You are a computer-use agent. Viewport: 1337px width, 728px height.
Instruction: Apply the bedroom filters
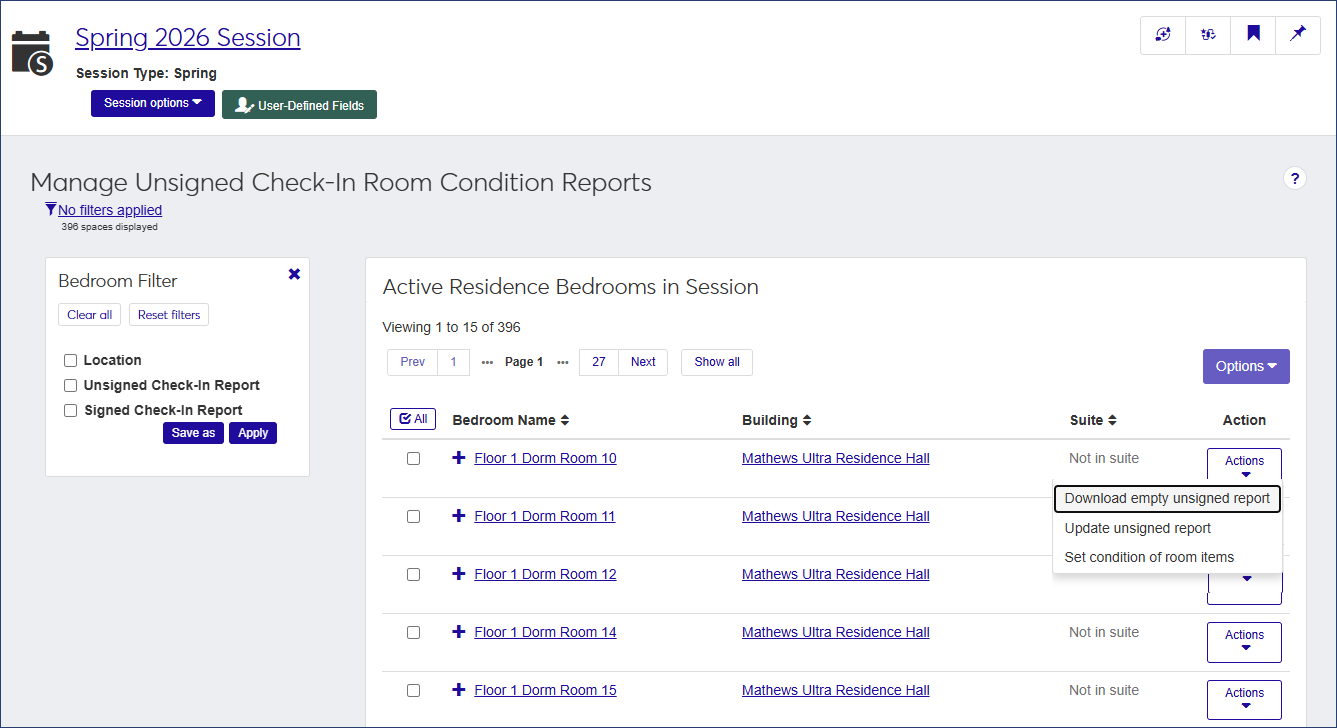click(252, 432)
